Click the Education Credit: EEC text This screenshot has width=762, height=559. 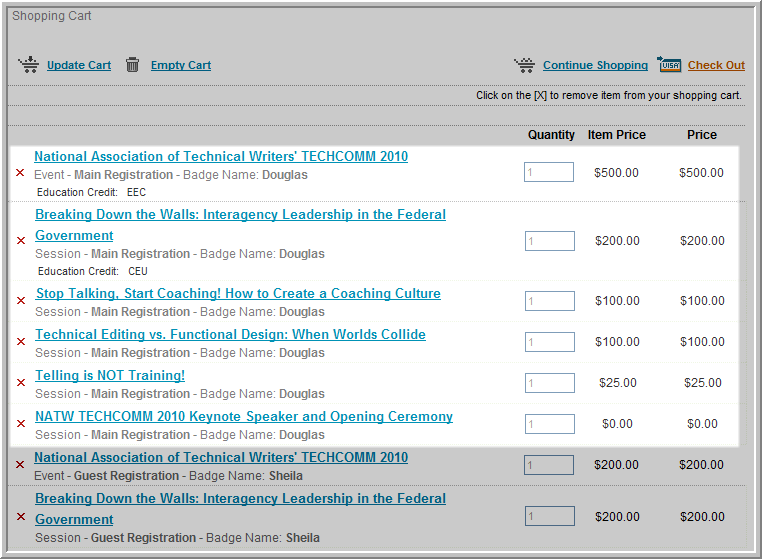click(91, 192)
